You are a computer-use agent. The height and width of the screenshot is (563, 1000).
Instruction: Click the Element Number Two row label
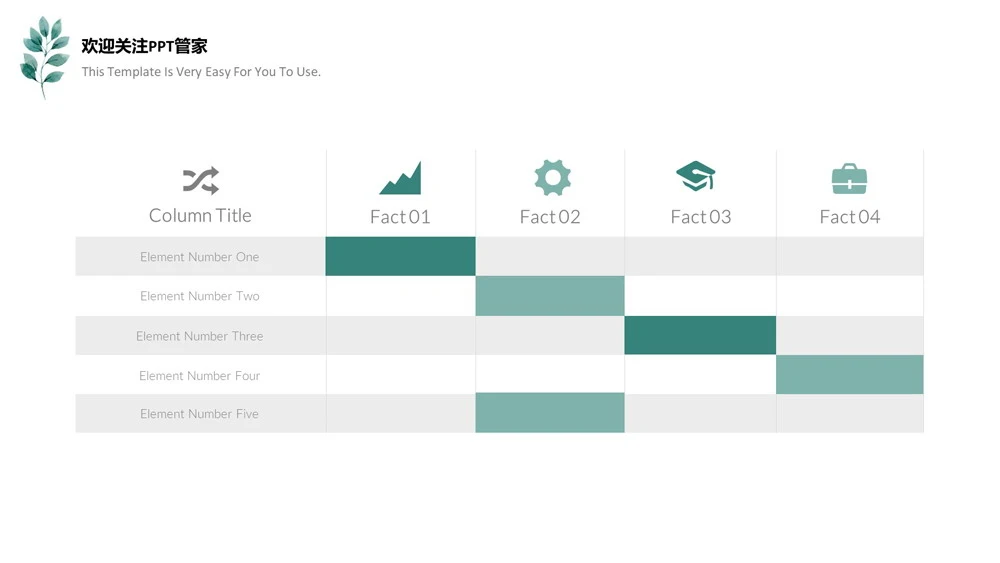[200, 296]
